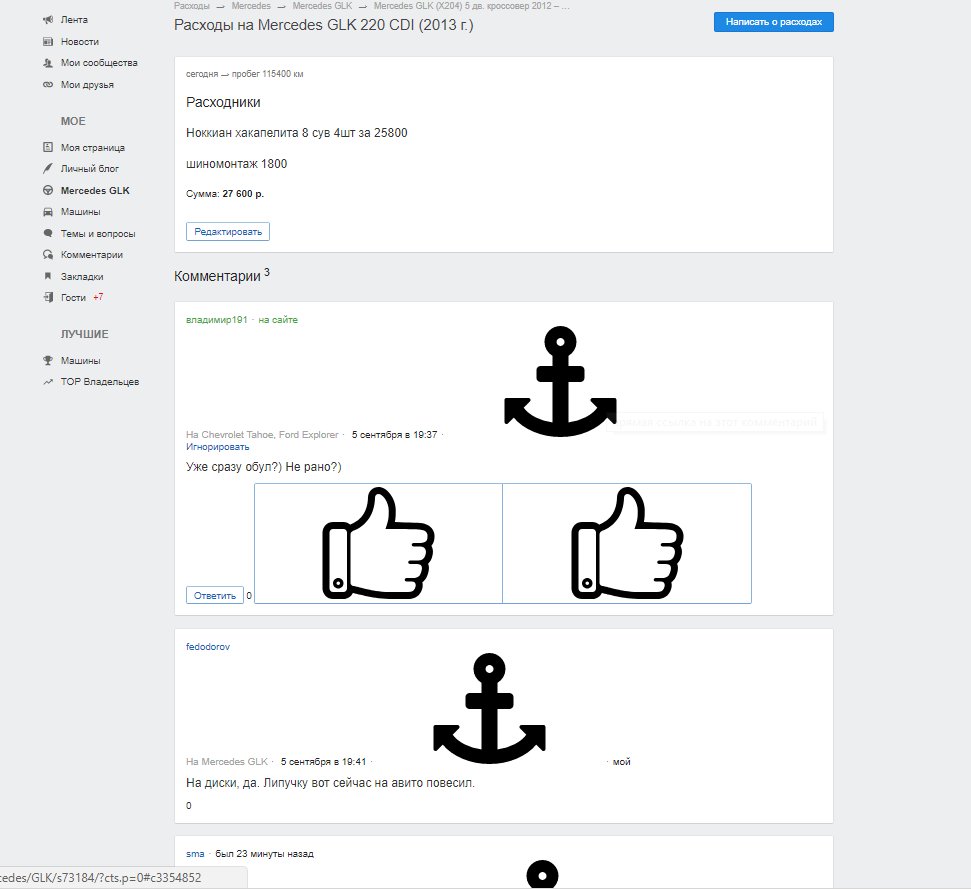Image resolution: width=971 pixels, height=889 pixels.
Task: Open the fedodorov profile link
Action: click(x=208, y=646)
